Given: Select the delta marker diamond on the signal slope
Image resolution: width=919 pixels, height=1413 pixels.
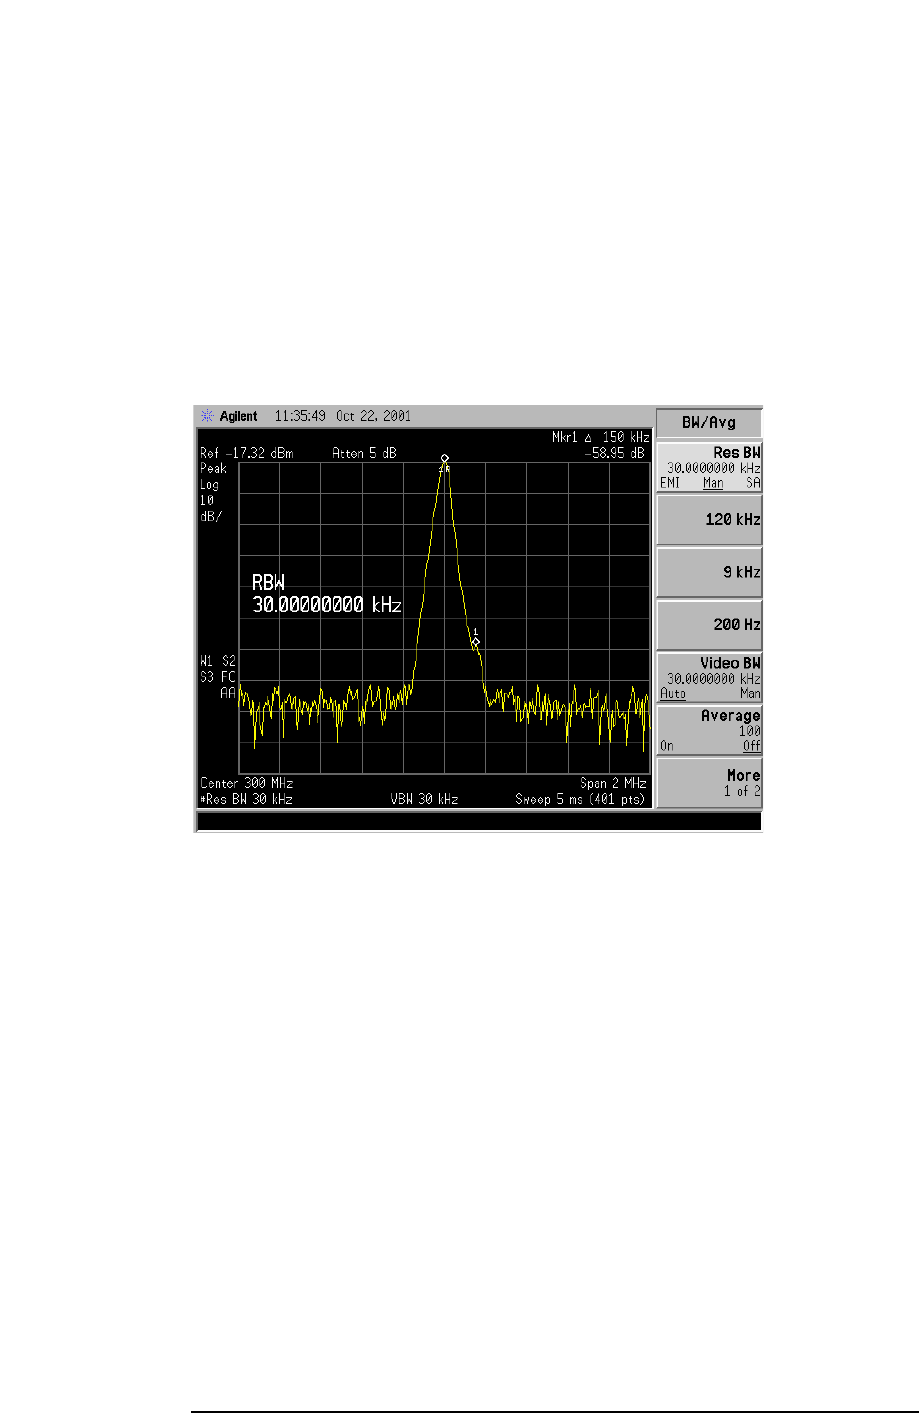Looking at the screenshot, I should point(475,641).
